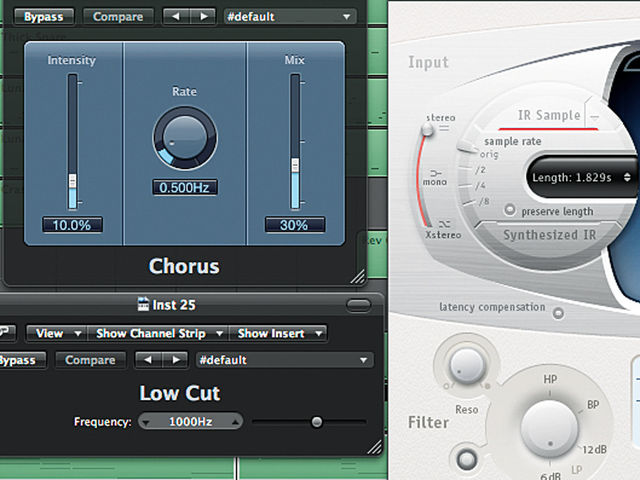Viewport: 640px width, 480px height.
Task: Set sample rate to /8
Action: click(484, 202)
